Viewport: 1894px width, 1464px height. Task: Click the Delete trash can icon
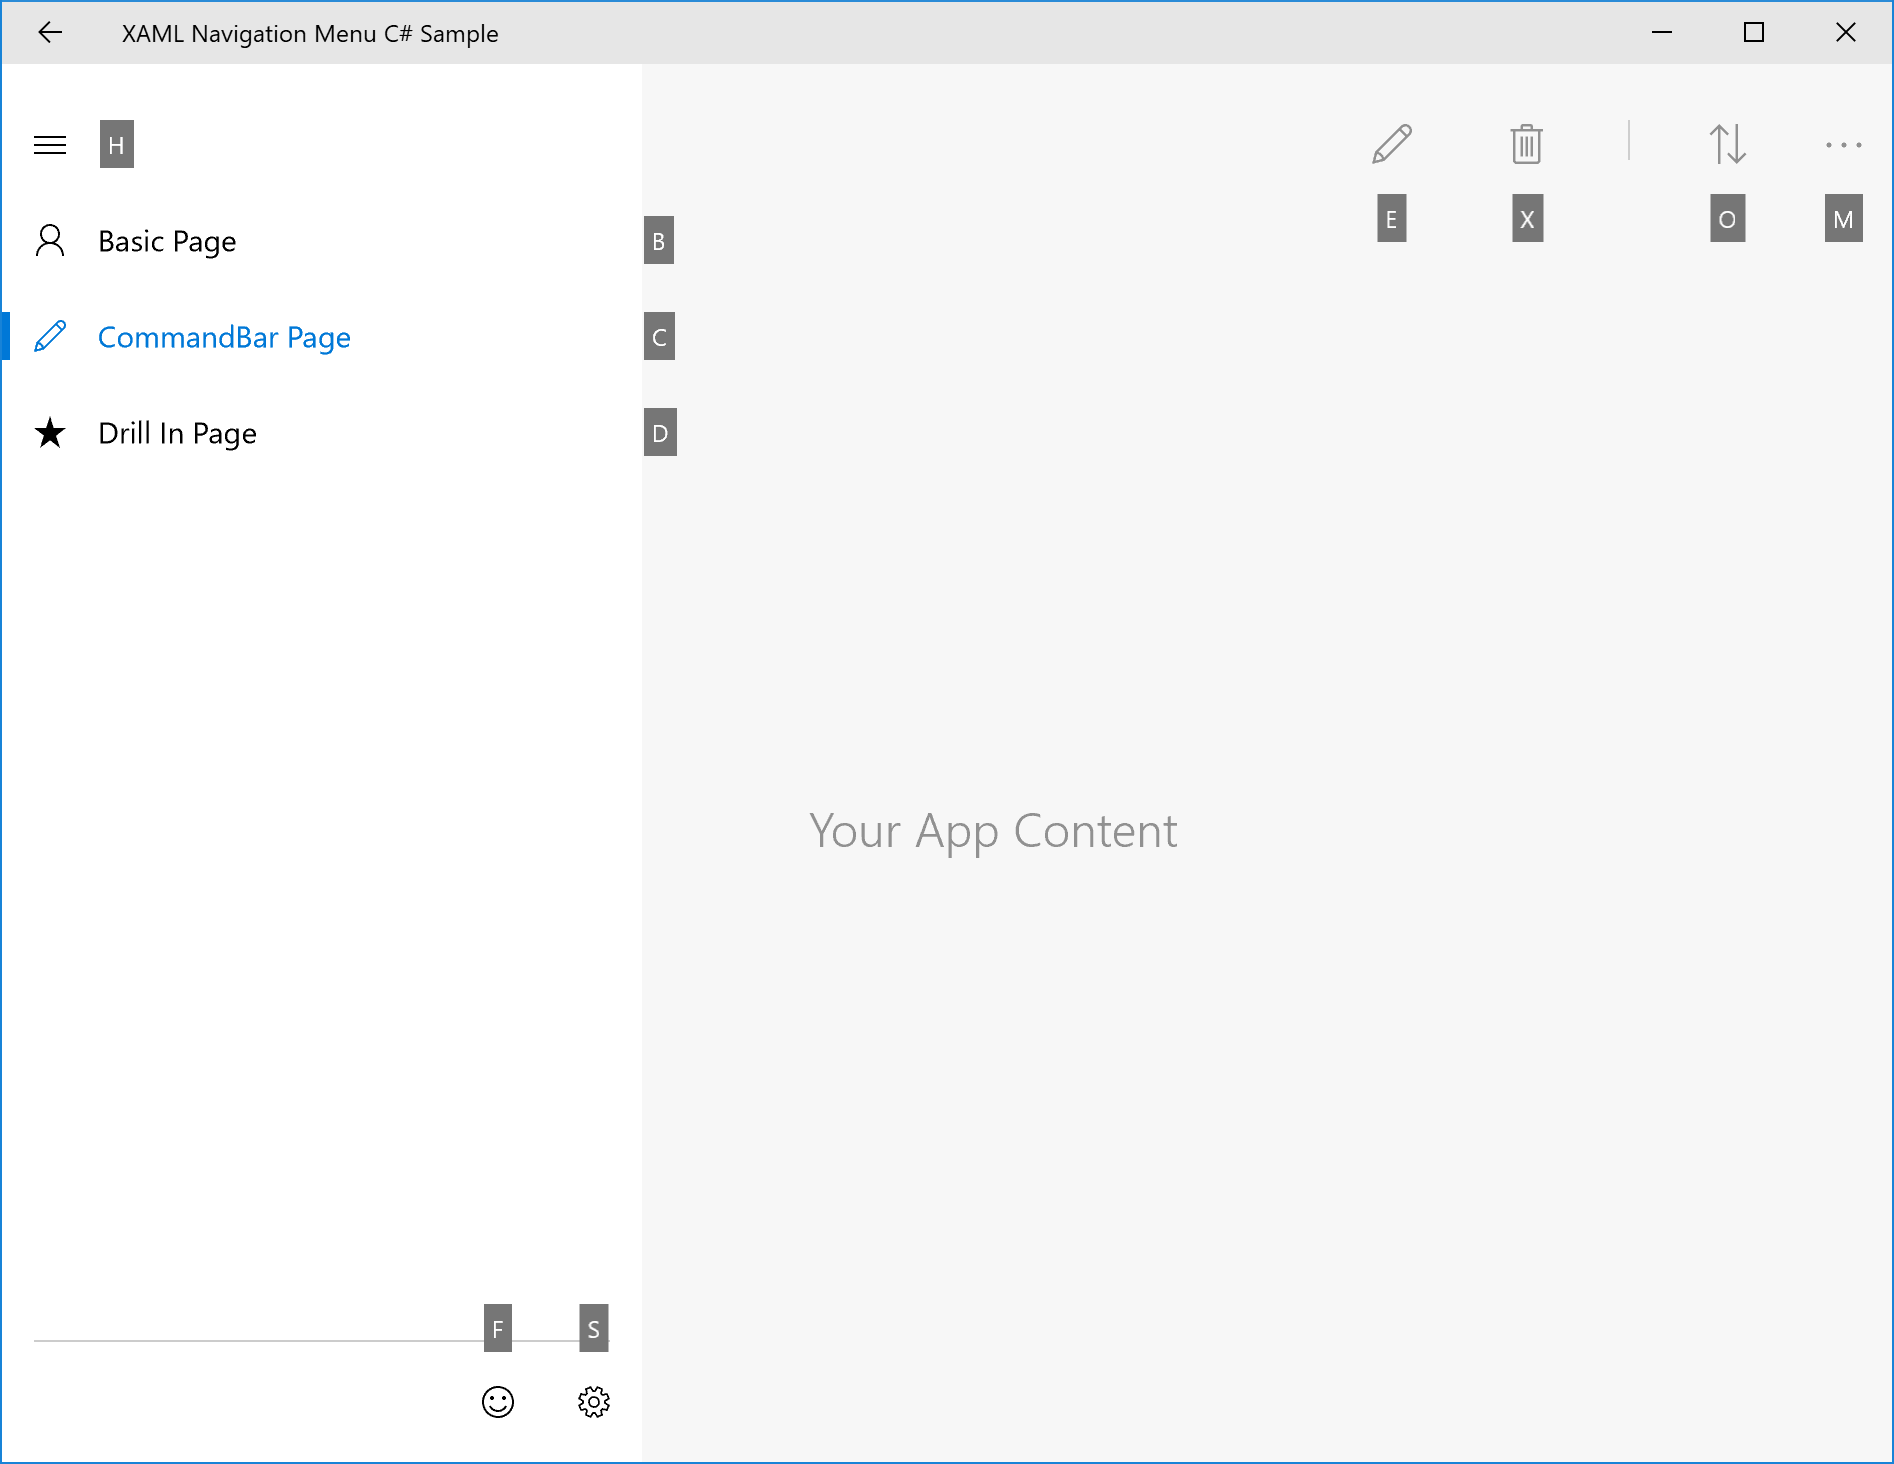pos(1525,144)
